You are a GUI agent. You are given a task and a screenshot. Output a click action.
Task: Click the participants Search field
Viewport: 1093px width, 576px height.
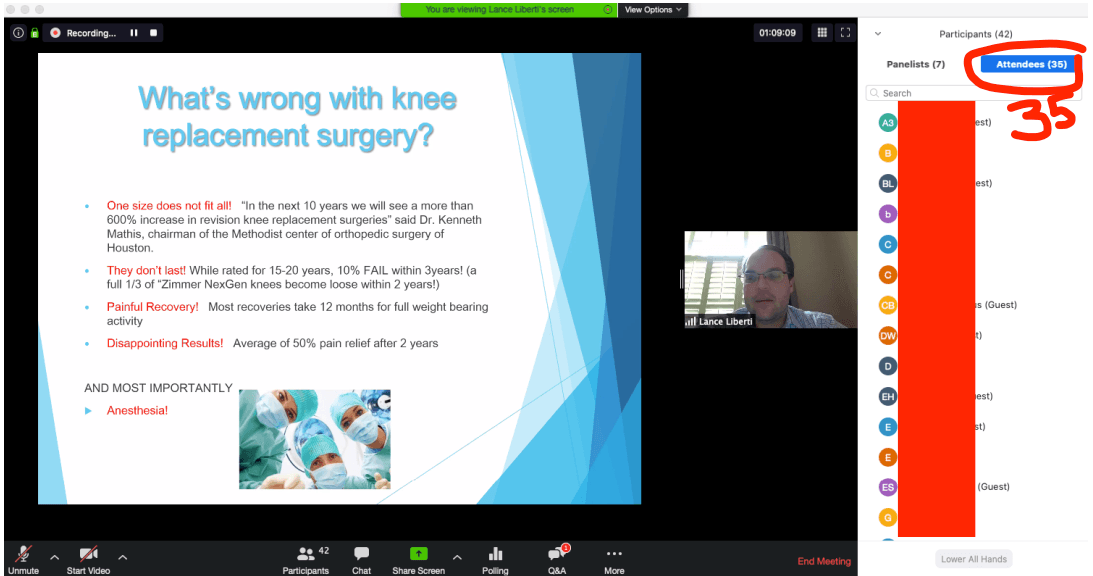point(930,93)
